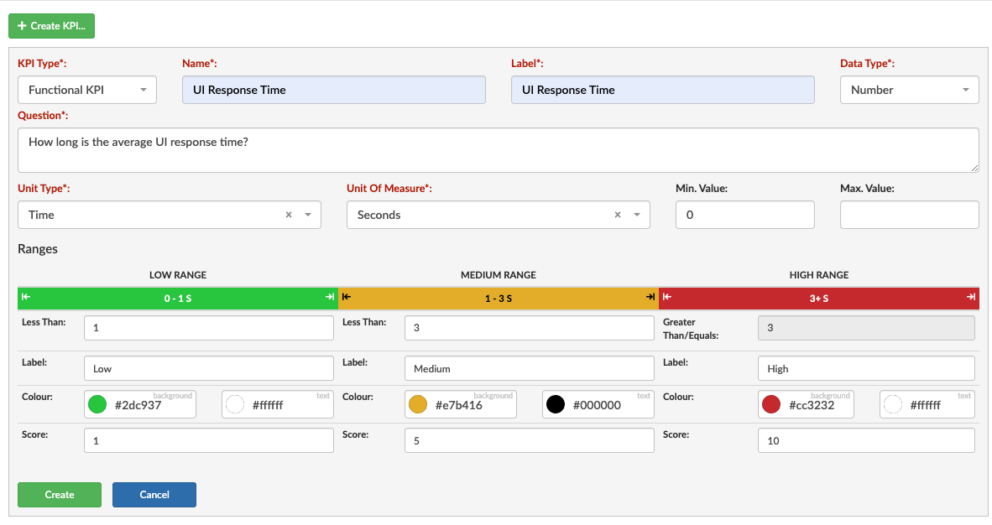Click the green 0 - 1 S range bar

(178, 298)
